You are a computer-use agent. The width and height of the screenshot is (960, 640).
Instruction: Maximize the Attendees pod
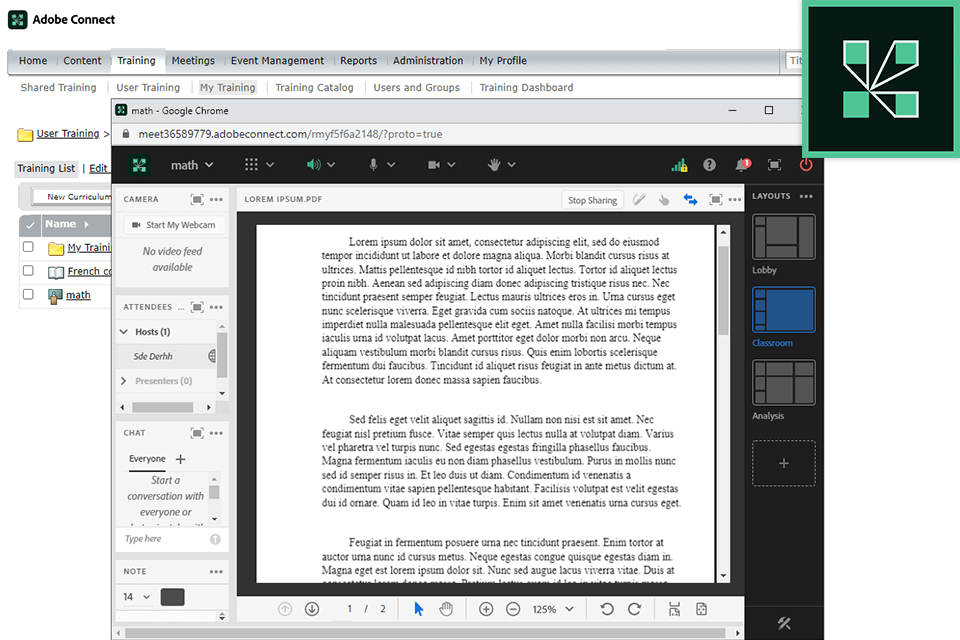coord(197,307)
